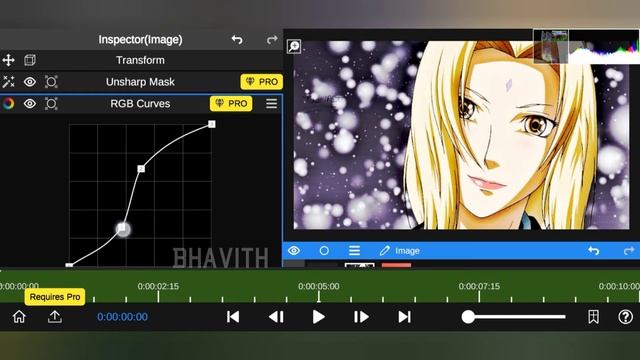The height and width of the screenshot is (360, 640).
Task: Undo using the layer bar arrow
Action: click(x=593, y=251)
